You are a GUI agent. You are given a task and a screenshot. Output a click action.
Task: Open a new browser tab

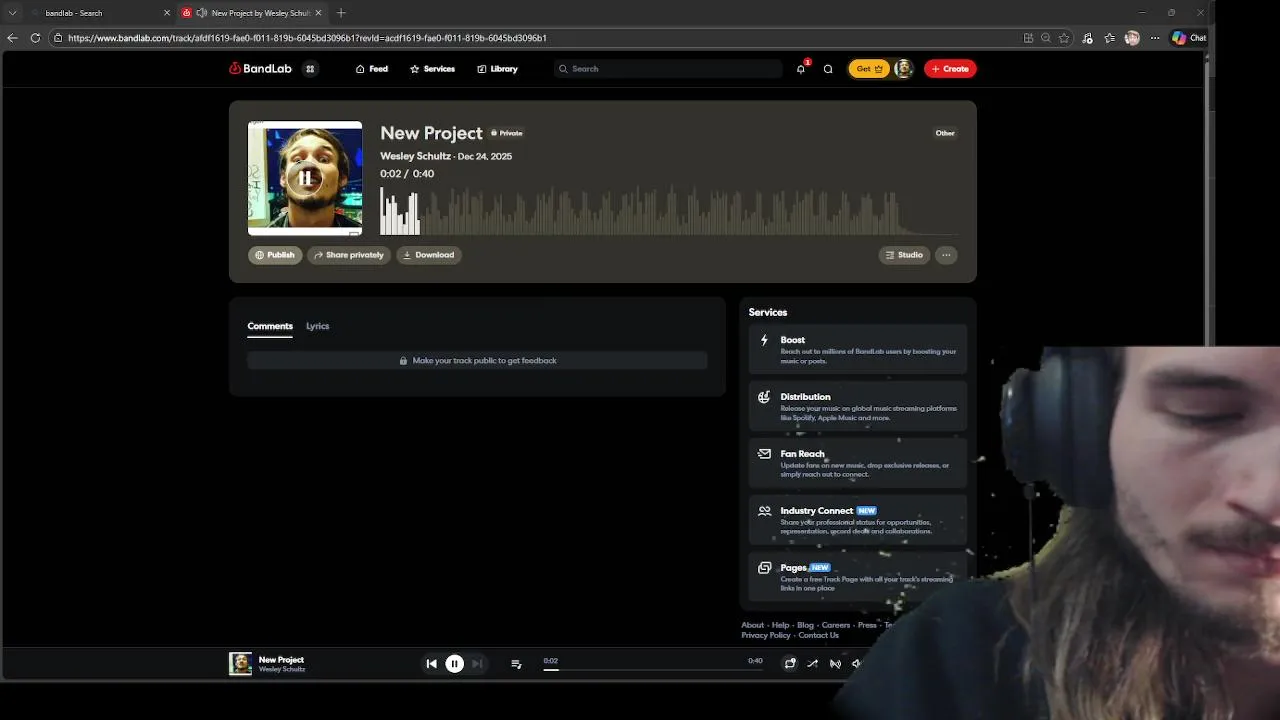point(341,13)
